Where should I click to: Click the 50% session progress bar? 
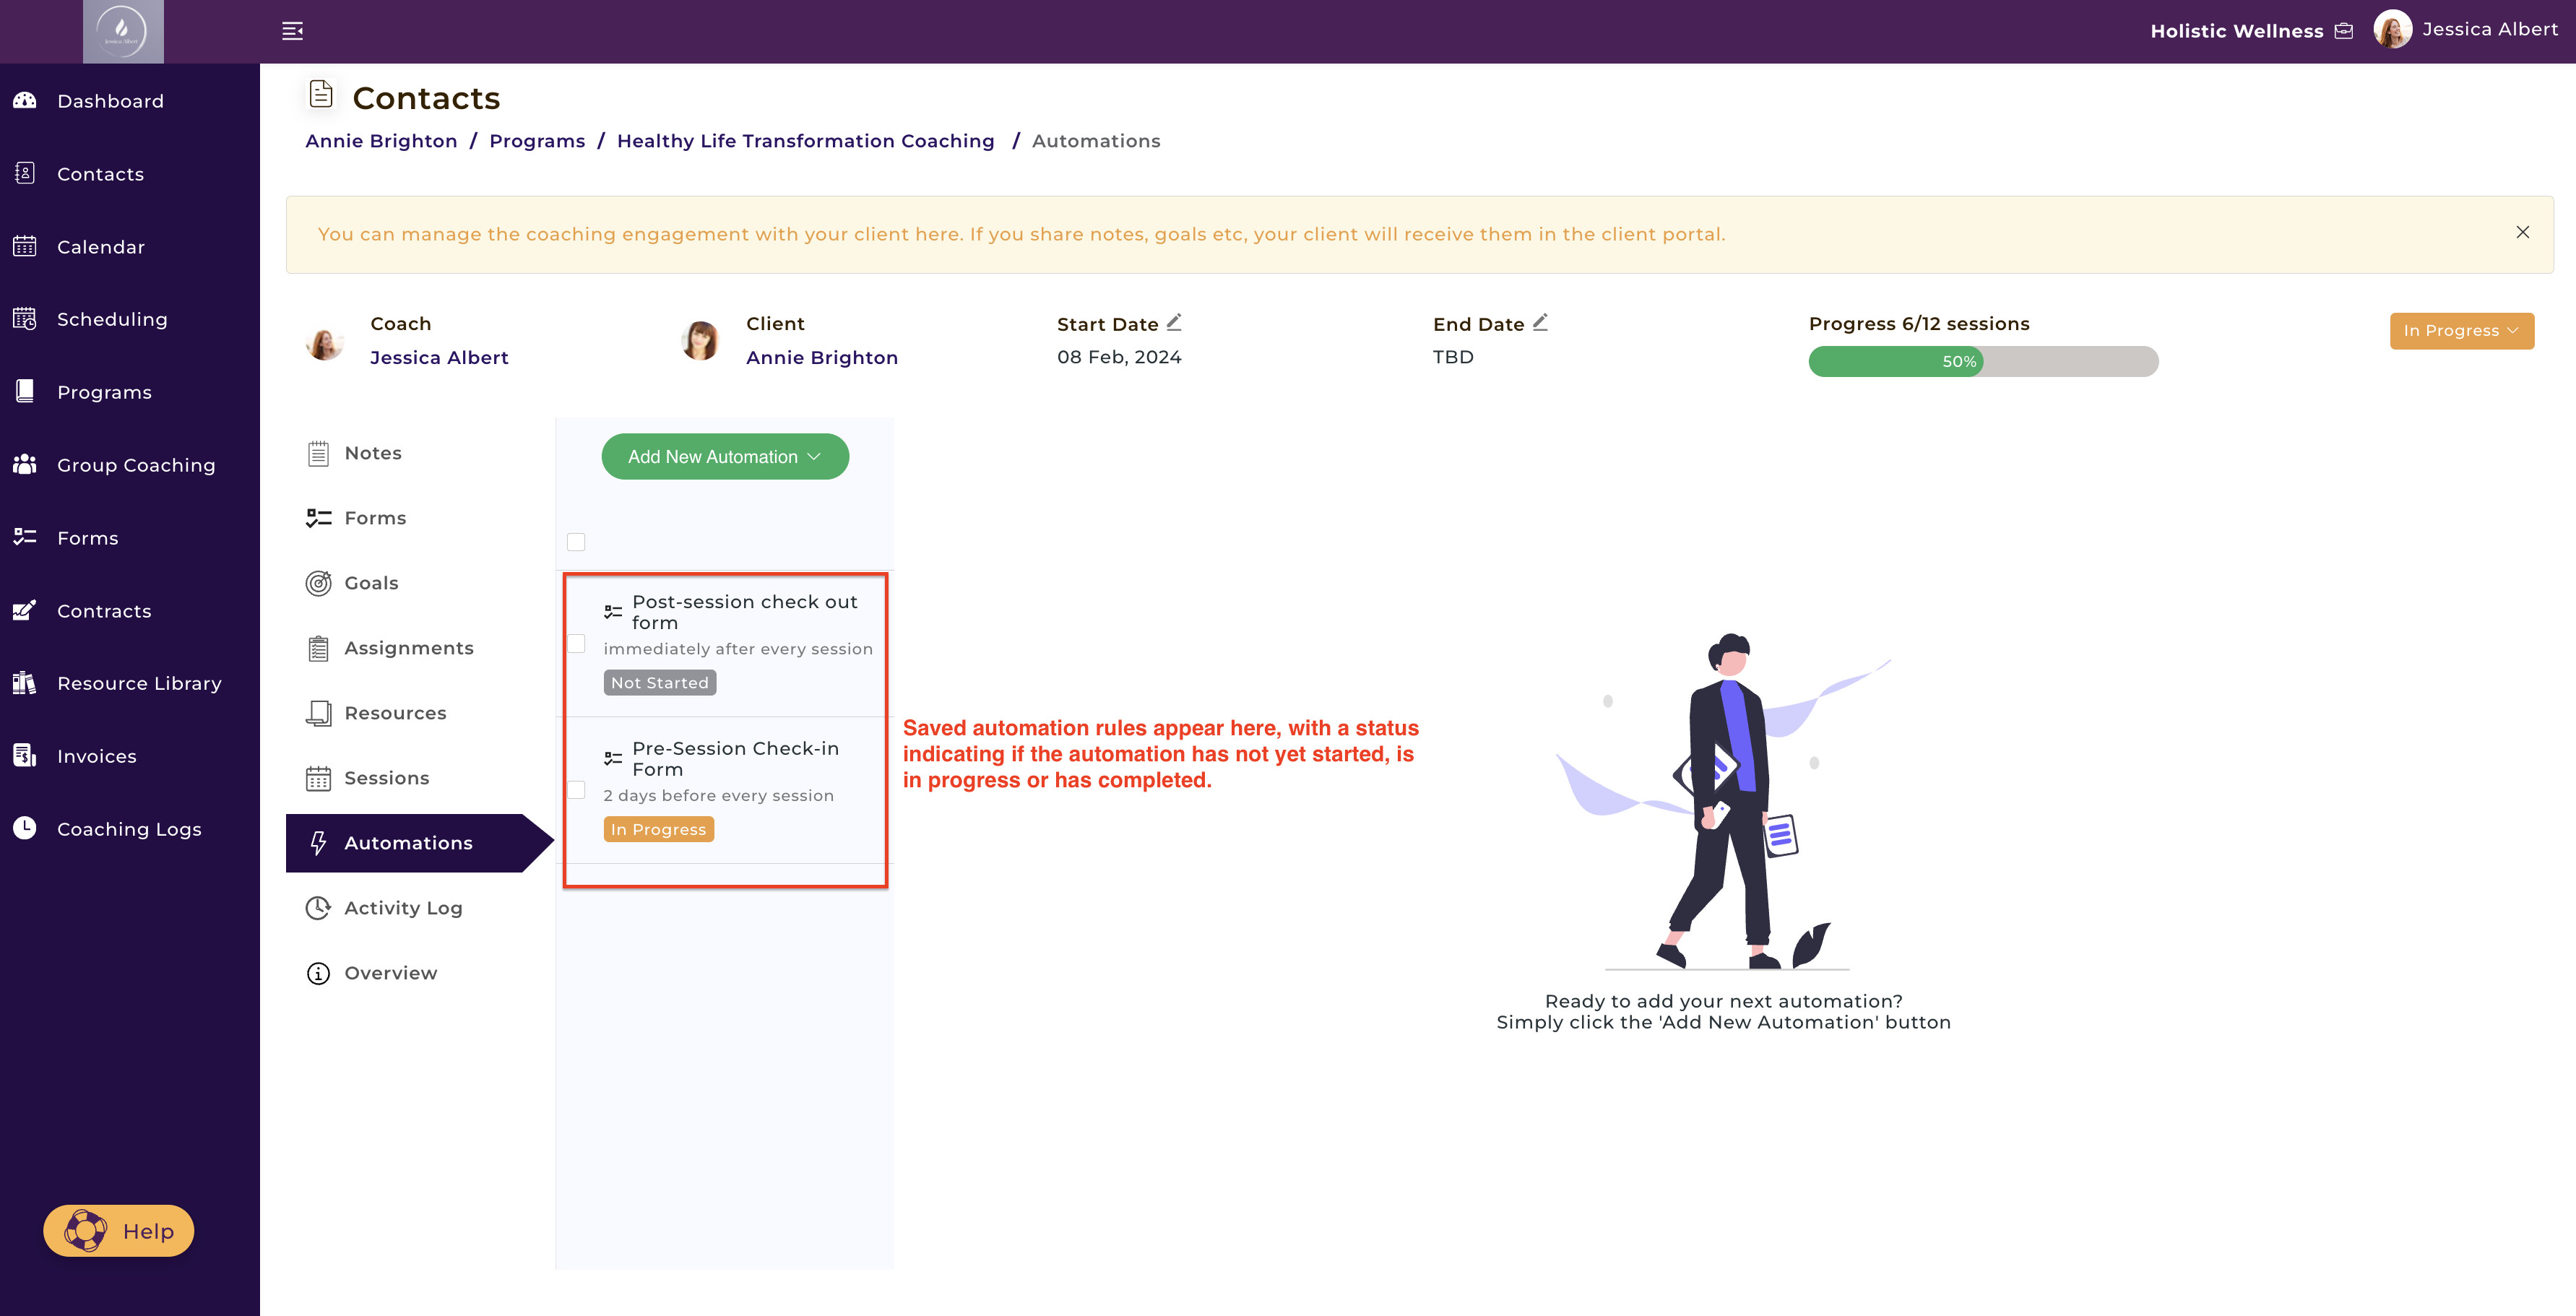tap(1983, 361)
